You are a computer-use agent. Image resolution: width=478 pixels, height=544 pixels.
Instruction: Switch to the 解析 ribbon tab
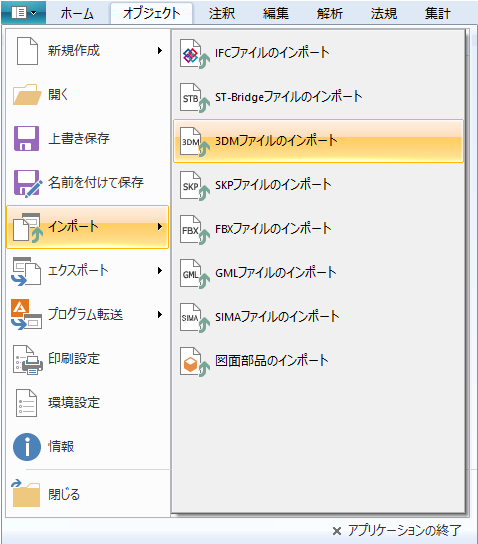point(330,14)
